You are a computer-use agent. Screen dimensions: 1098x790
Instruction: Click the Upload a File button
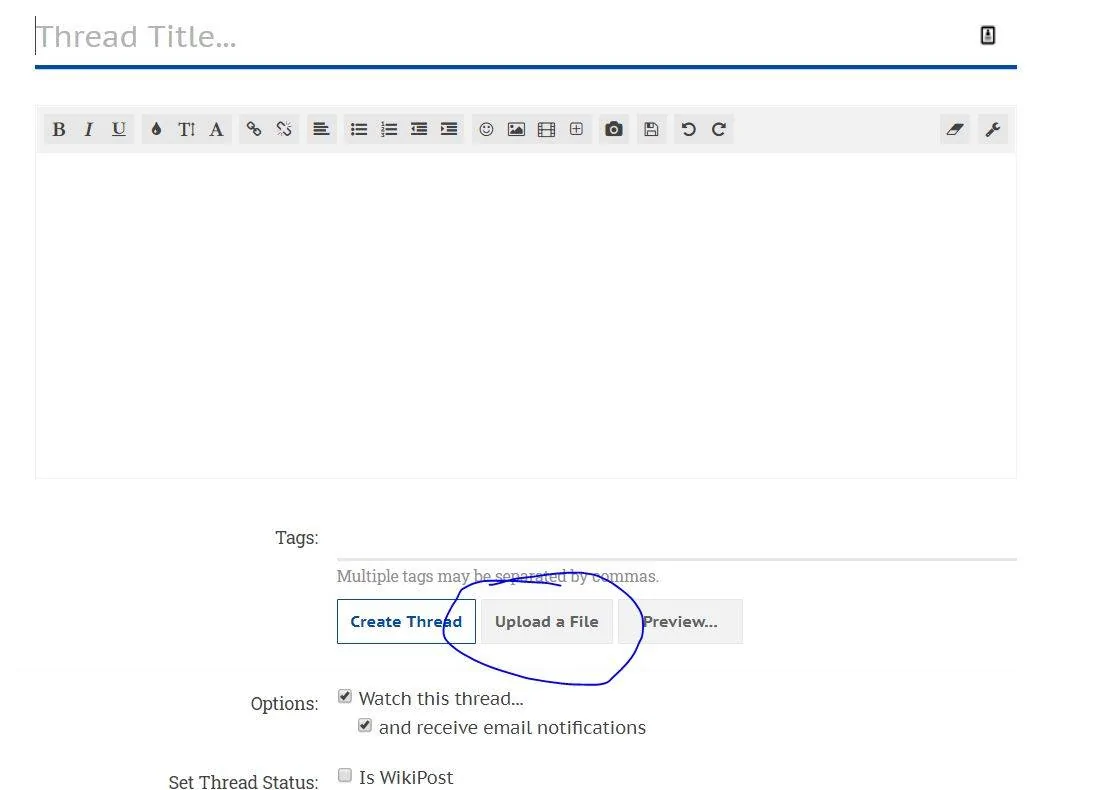547,621
